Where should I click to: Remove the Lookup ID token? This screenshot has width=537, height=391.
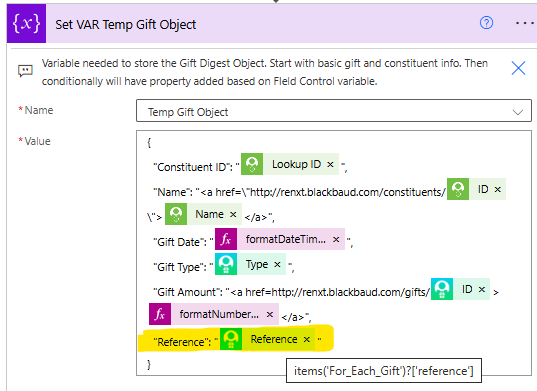(330, 165)
